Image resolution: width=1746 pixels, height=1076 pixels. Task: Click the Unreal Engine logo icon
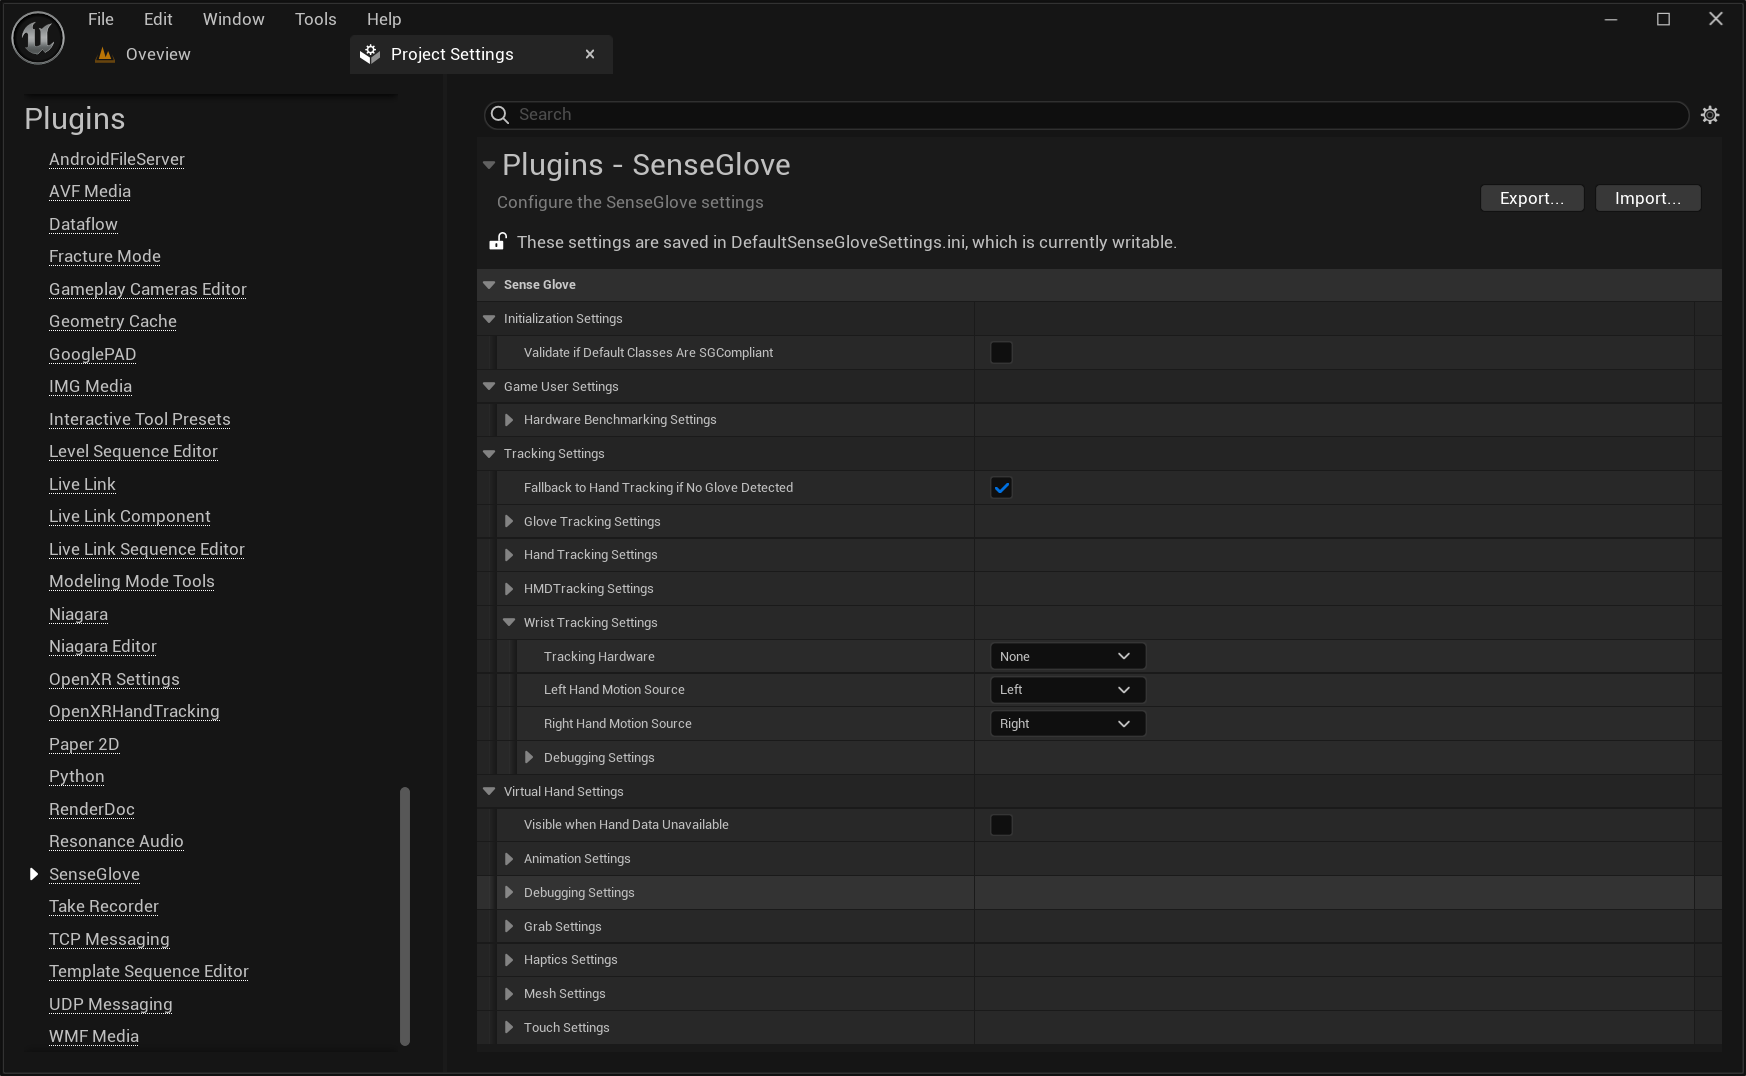(x=37, y=37)
